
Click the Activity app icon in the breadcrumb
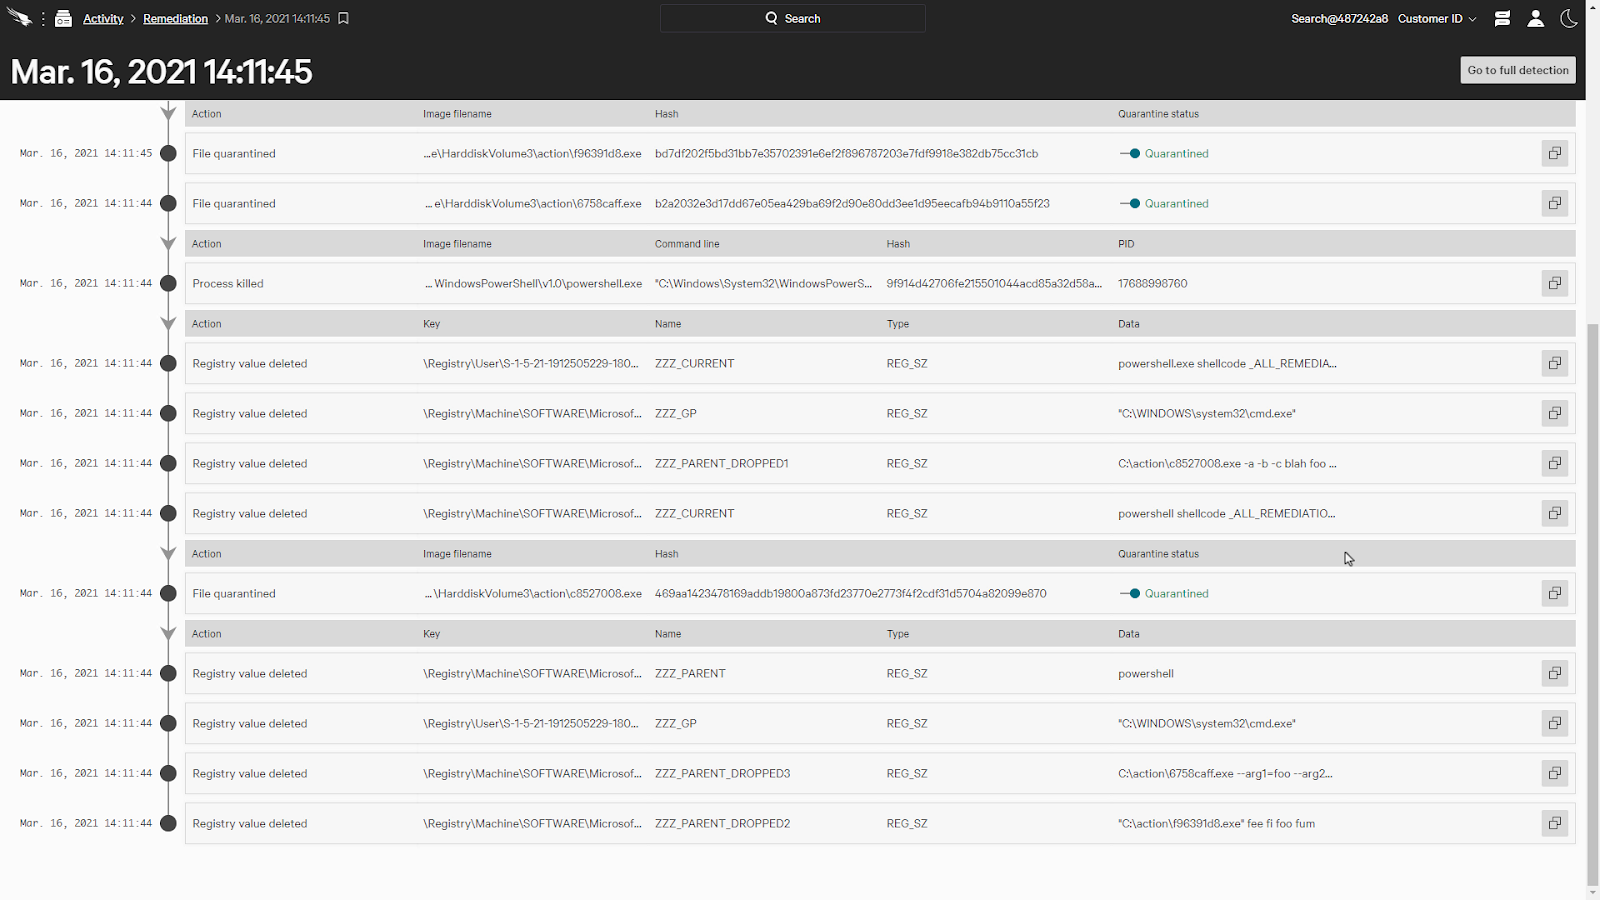[x=64, y=18]
